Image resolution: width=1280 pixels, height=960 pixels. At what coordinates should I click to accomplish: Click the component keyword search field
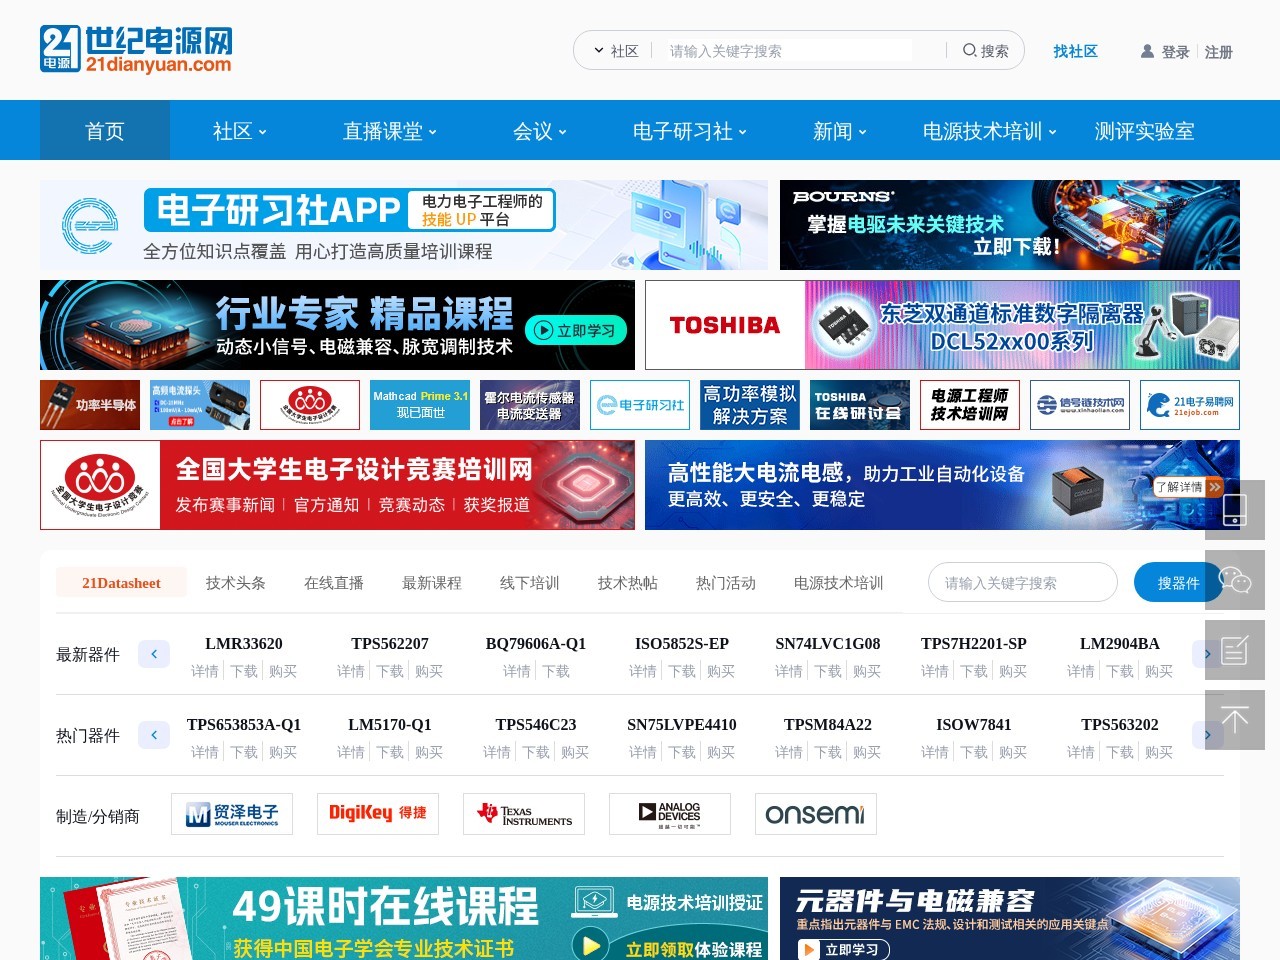click(x=1022, y=583)
